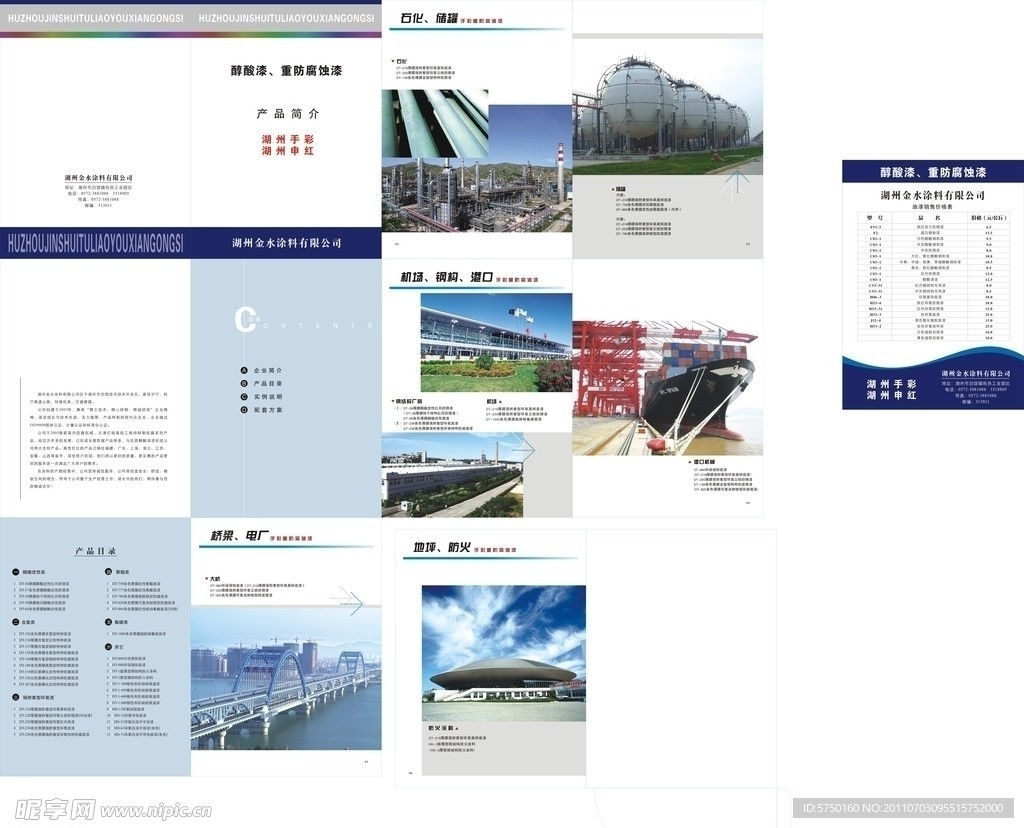Expand the 石化 triangle marker
The height and width of the screenshot is (828, 1024).
click(393, 61)
